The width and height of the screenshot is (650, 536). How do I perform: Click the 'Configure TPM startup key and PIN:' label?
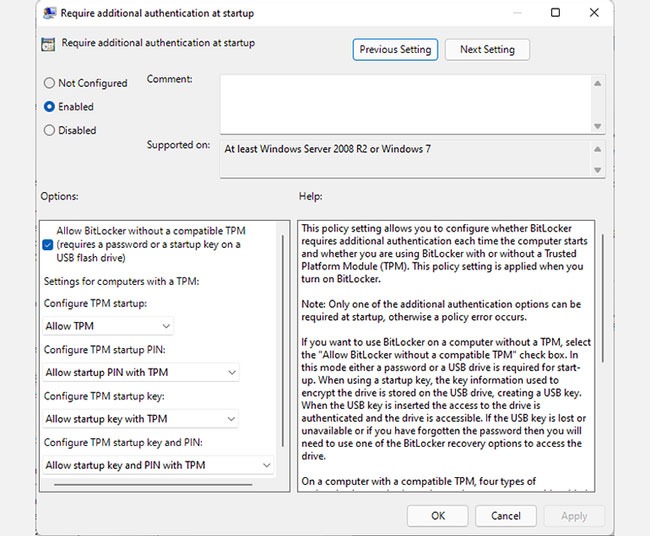tap(123, 443)
